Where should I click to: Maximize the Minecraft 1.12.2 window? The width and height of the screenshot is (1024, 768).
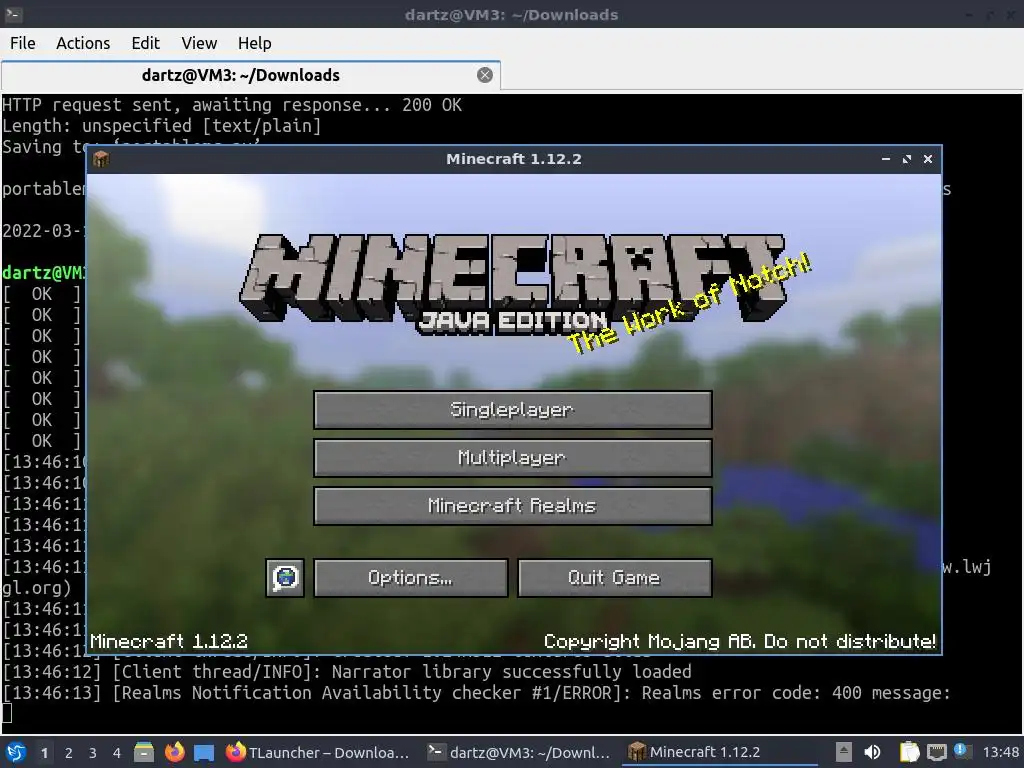(x=906, y=159)
